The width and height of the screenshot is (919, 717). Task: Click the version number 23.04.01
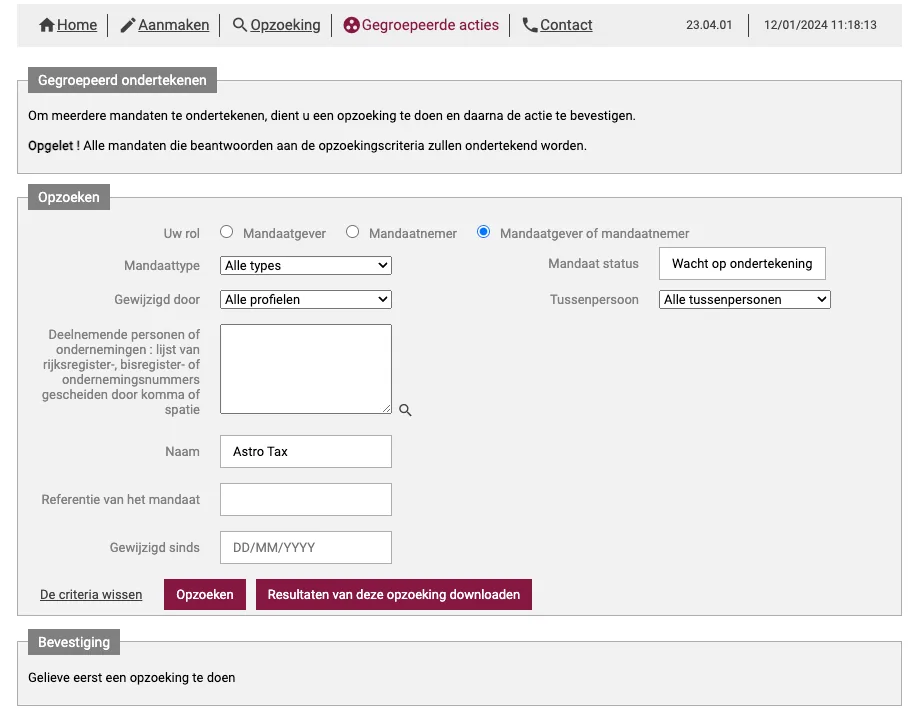point(709,25)
